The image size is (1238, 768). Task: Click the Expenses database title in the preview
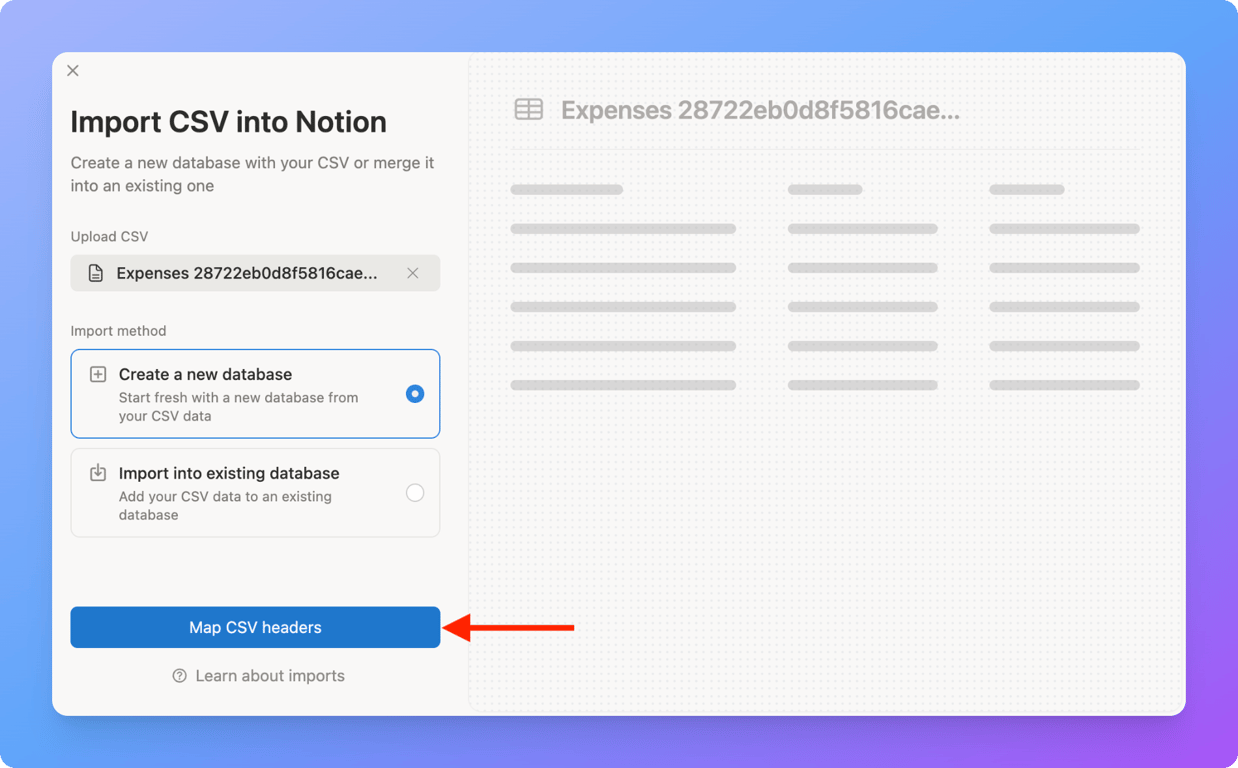click(758, 110)
